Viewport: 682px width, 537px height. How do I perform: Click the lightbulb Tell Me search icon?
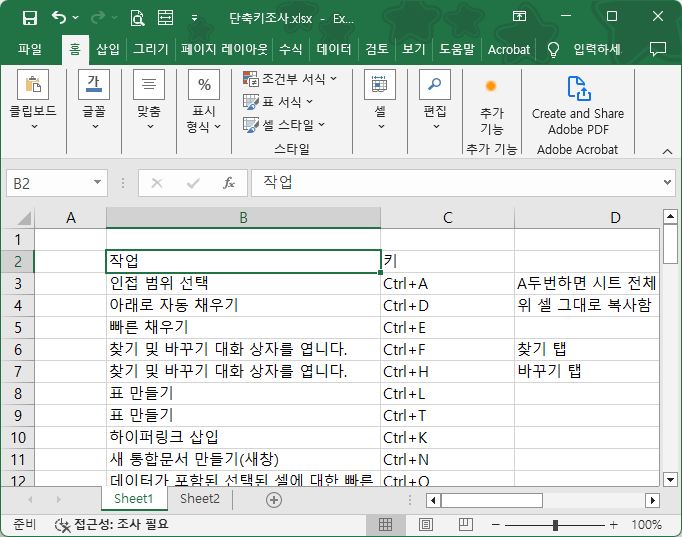pos(553,50)
